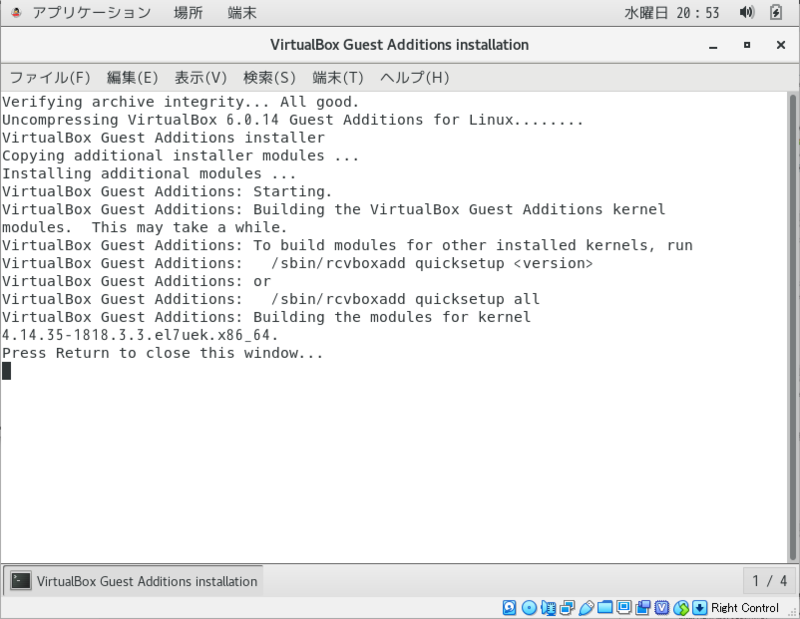The image size is (800, 619).
Task: Open the 場所 menu in top bar
Action: [x=188, y=12]
